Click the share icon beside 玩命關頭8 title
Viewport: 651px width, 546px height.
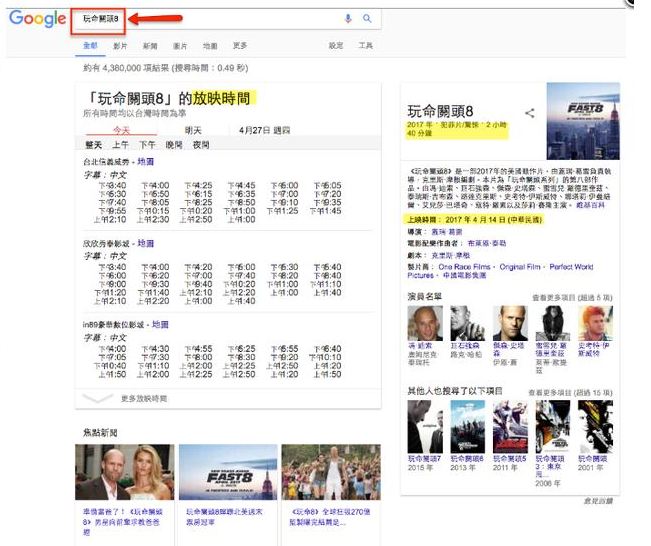(529, 113)
